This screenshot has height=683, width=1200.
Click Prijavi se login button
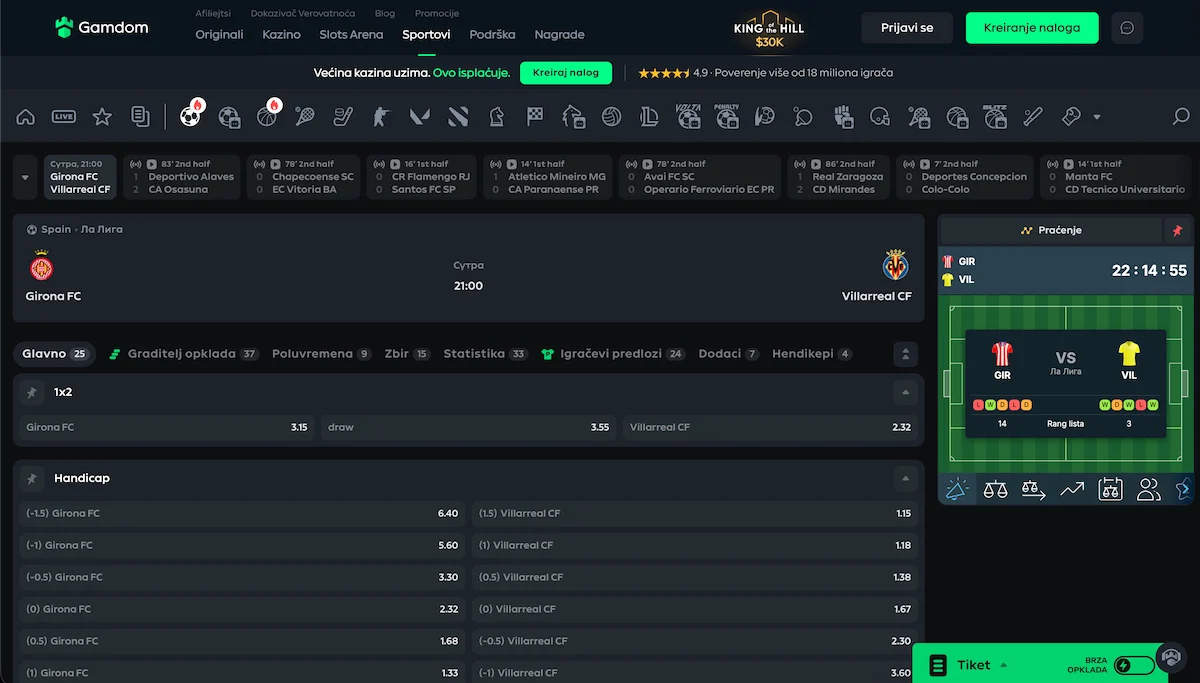[x=907, y=28]
